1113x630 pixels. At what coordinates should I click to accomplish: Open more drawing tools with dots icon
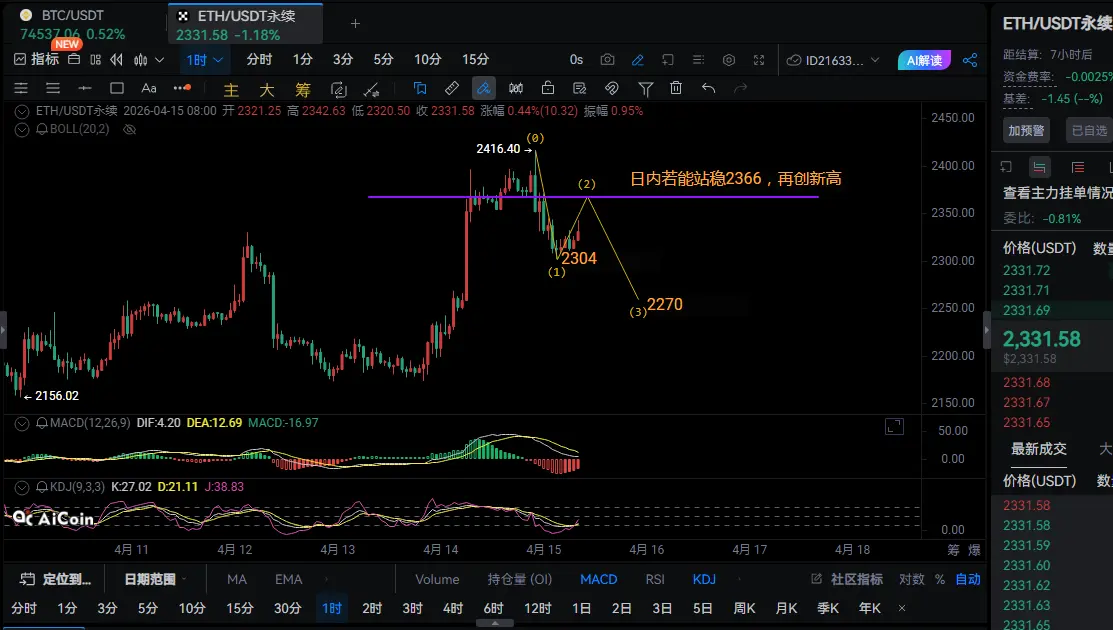coord(182,88)
